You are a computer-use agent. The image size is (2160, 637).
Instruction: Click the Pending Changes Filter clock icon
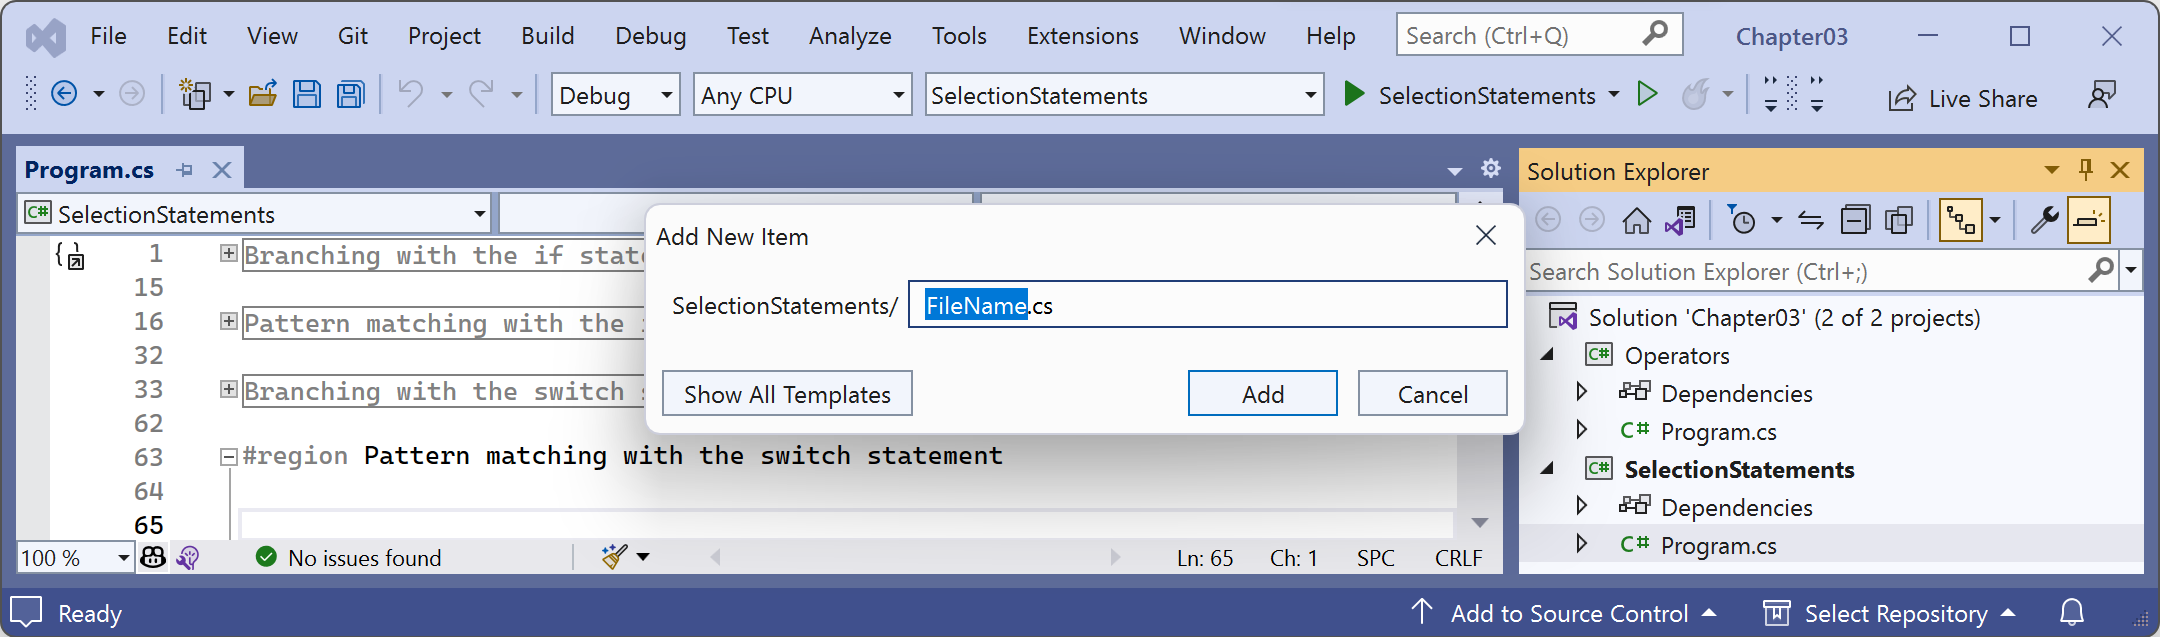tap(1741, 220)
